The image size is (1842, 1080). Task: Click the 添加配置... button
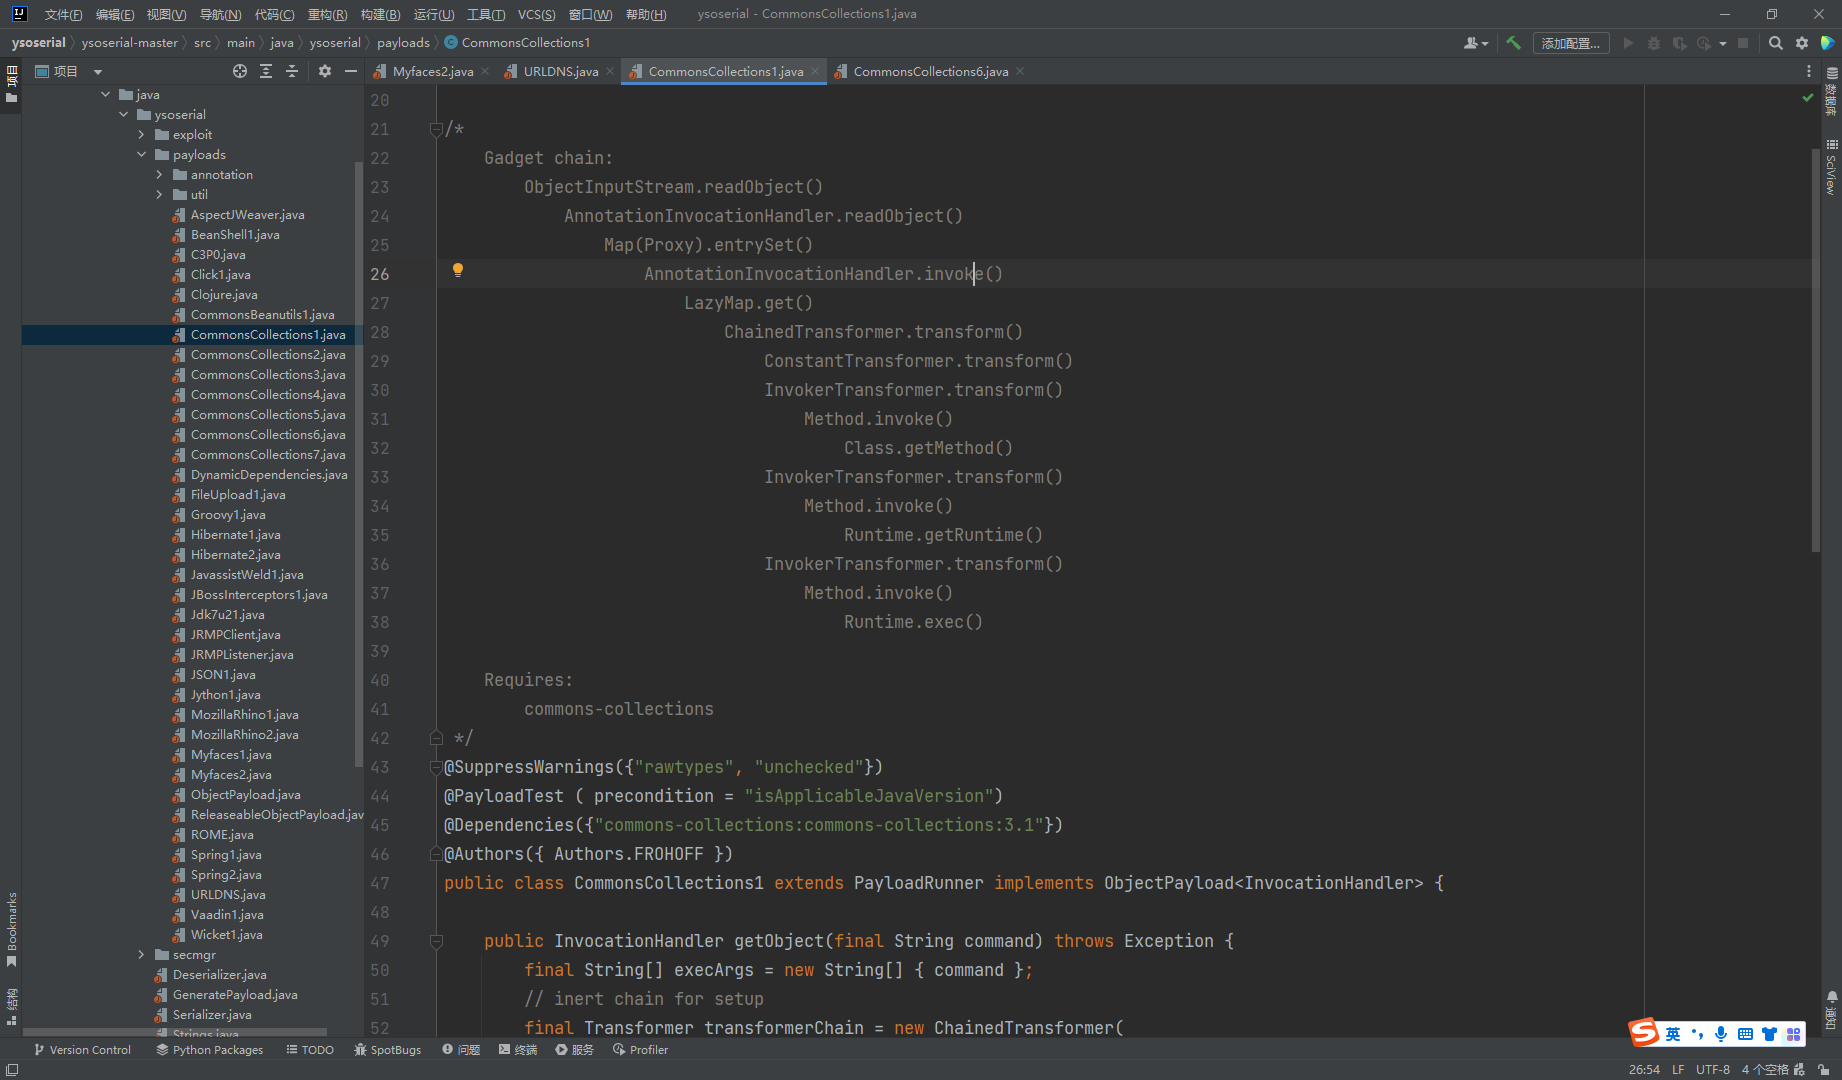click(1571, 43)
